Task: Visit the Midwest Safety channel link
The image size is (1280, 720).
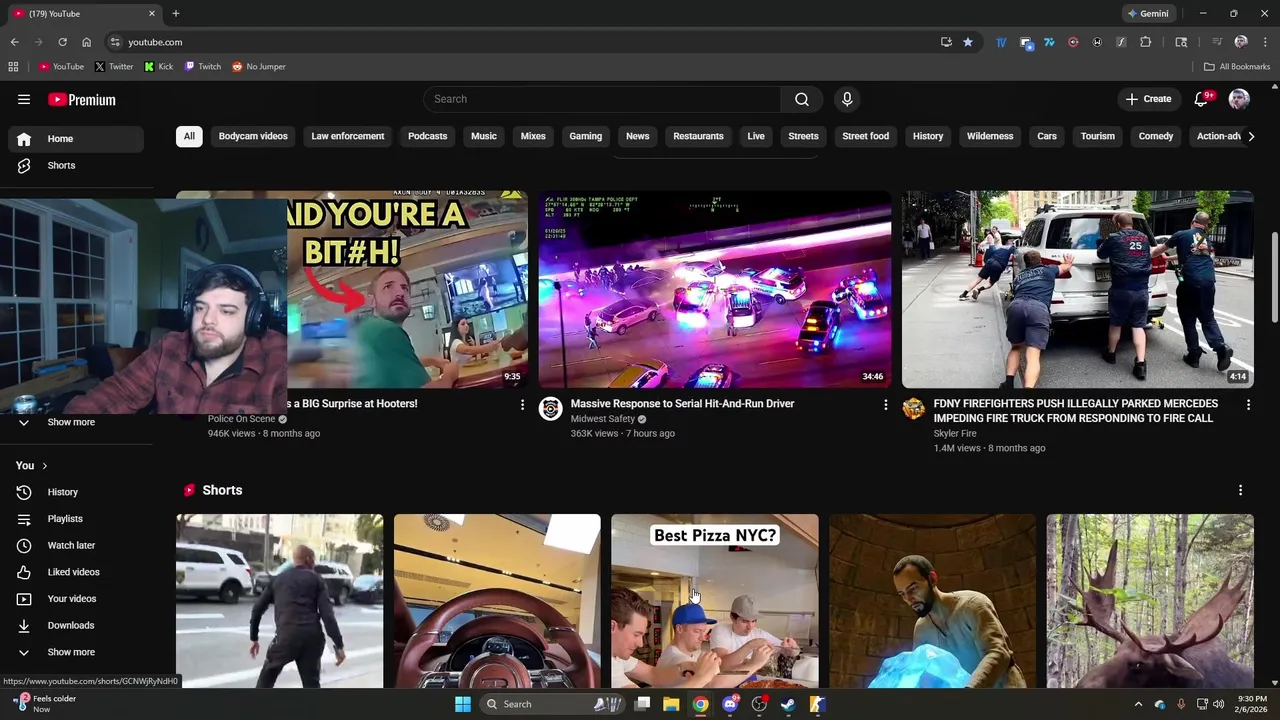Action: click(x=602, y=419)
